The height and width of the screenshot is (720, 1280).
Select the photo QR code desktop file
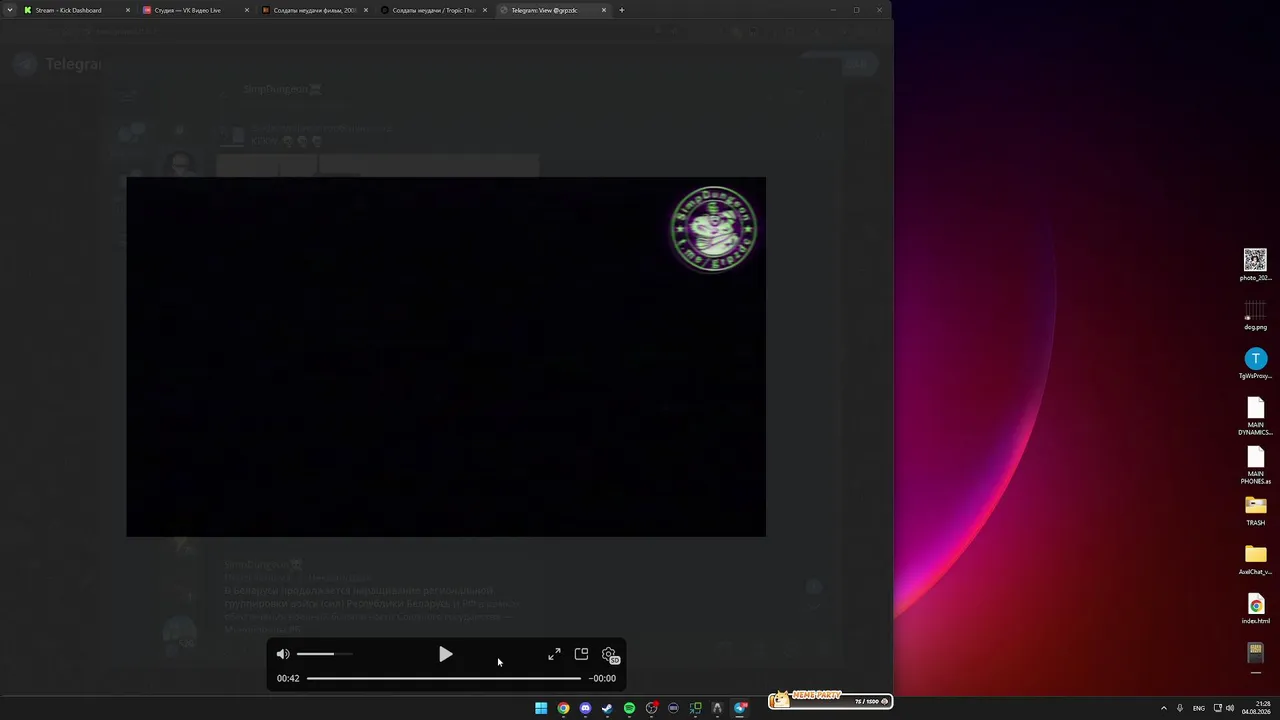point(1255,265)
